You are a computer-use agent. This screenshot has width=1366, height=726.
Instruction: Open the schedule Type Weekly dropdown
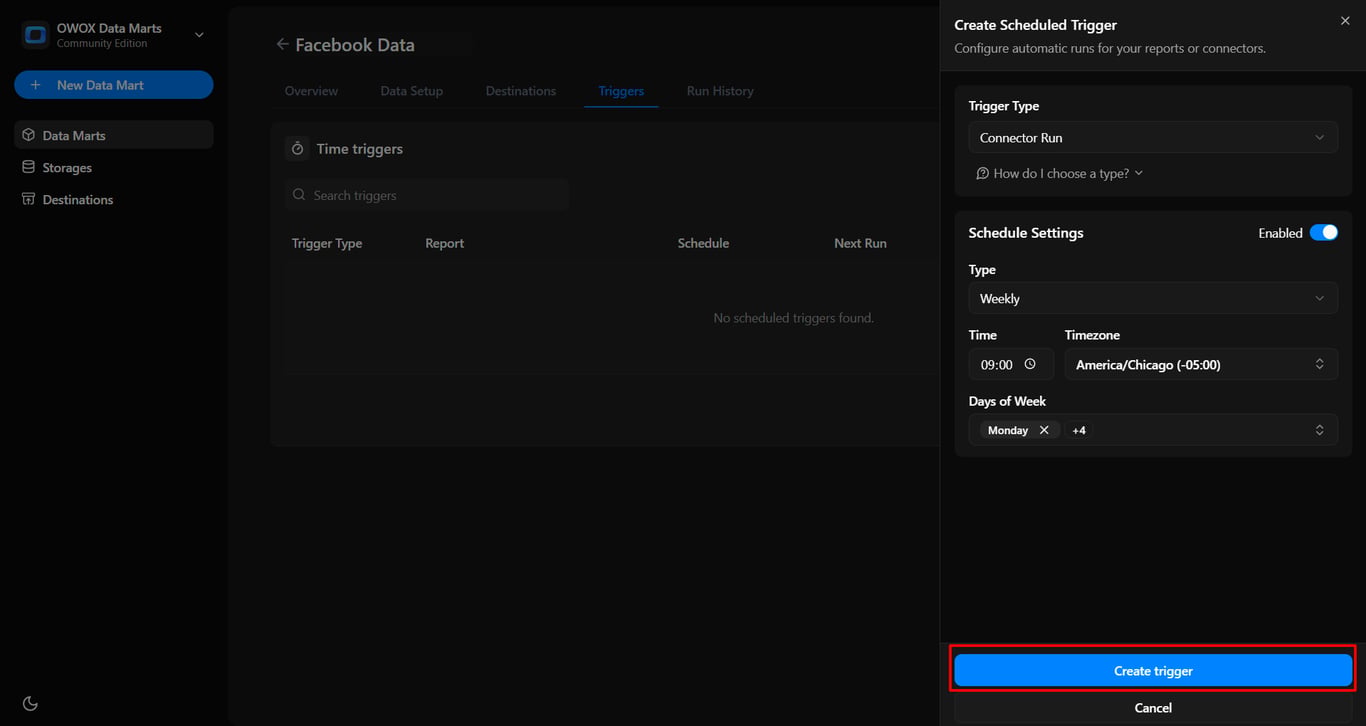pyautogui.click(x=1153, y=298)
